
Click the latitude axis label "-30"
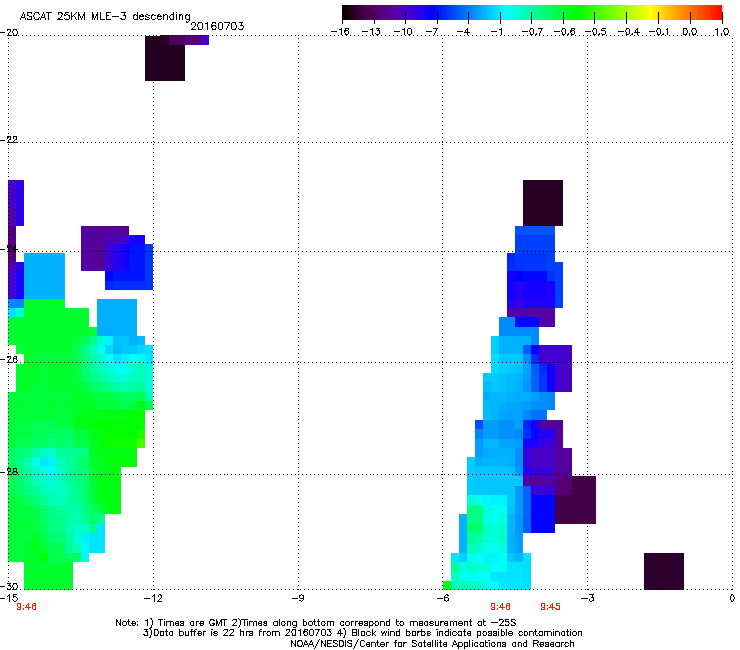[x=9, y=586]
